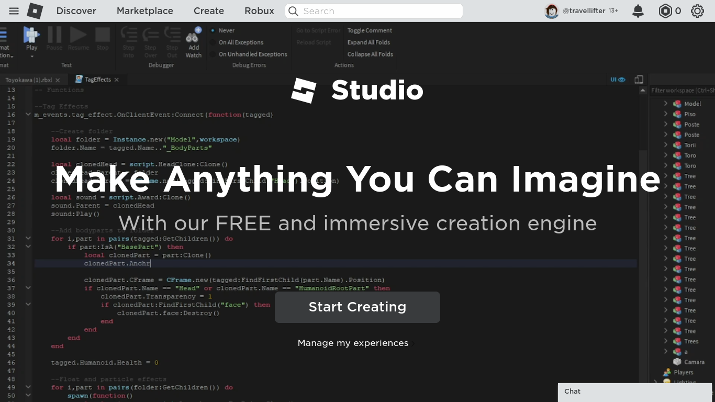Expand the item named a in Explorer
Image resolution: width=715 pixels, height=402 pixels.
point(665,351)
